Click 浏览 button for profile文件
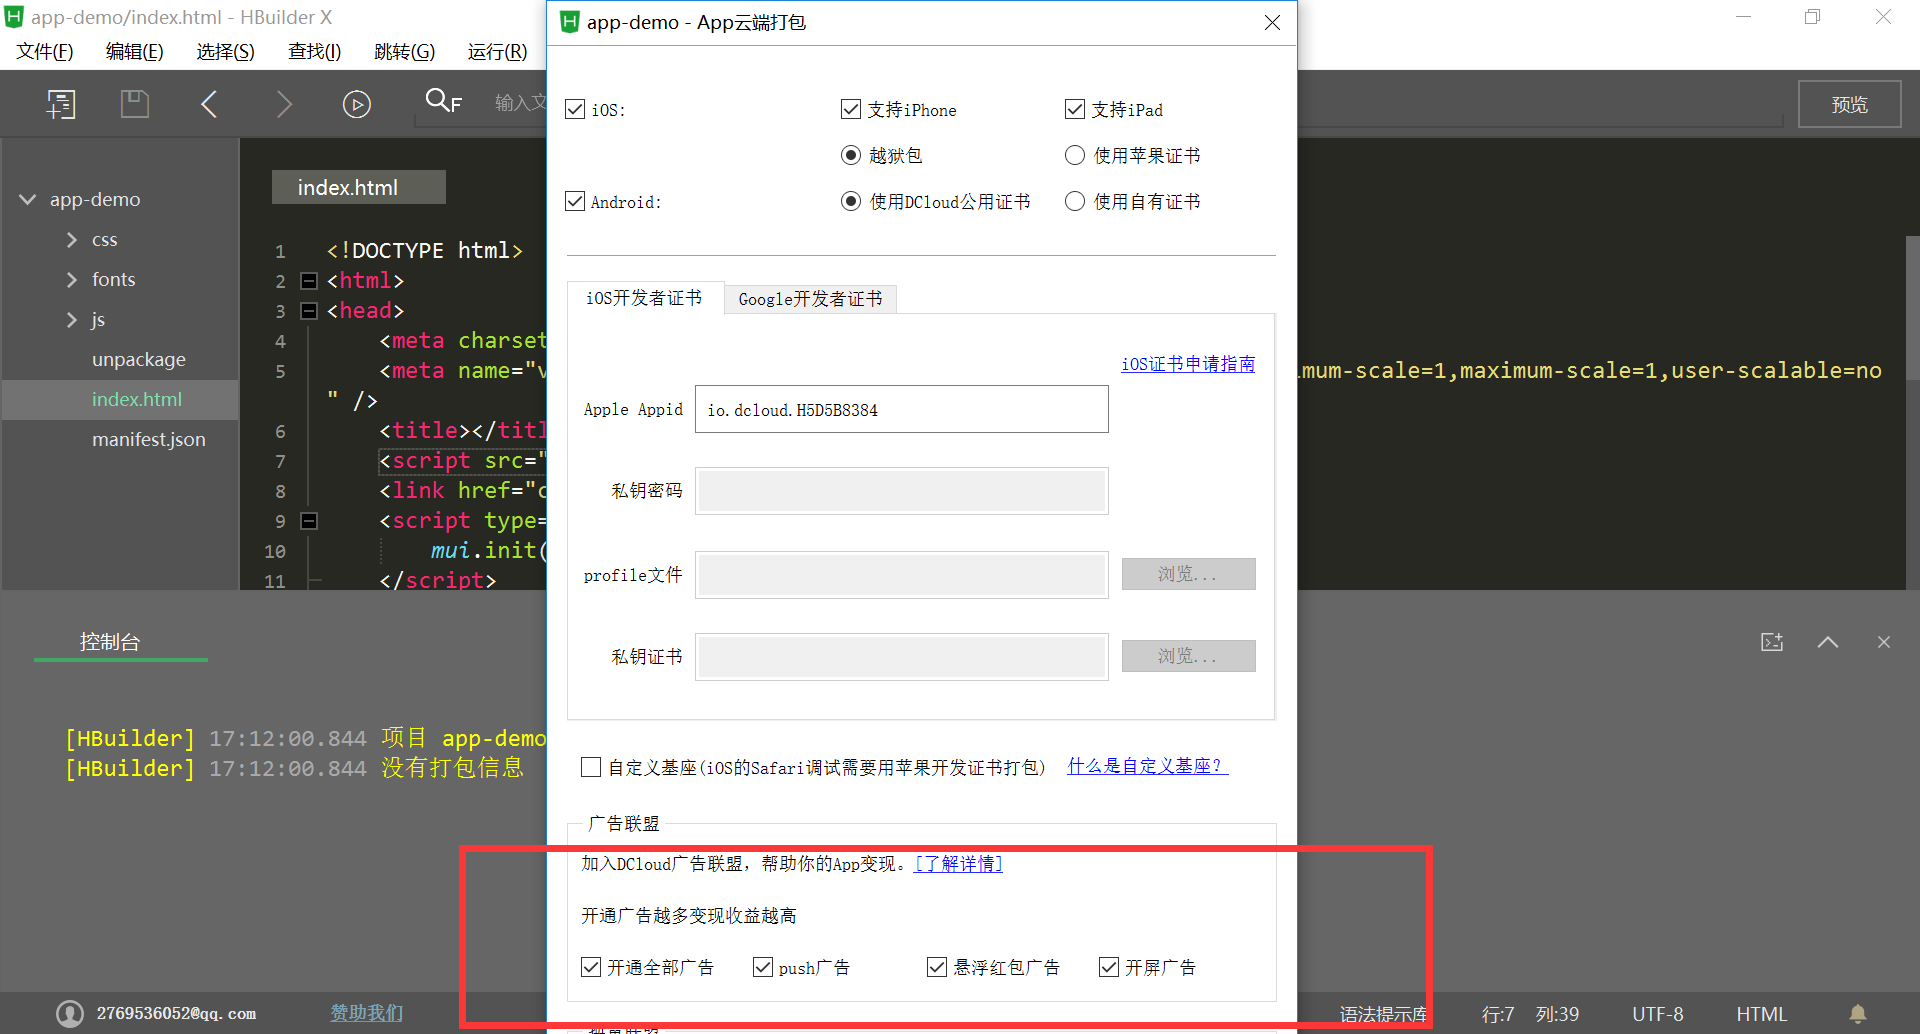Image resolution: width=1920 pixels, height=1034 pixels. 1188,574
